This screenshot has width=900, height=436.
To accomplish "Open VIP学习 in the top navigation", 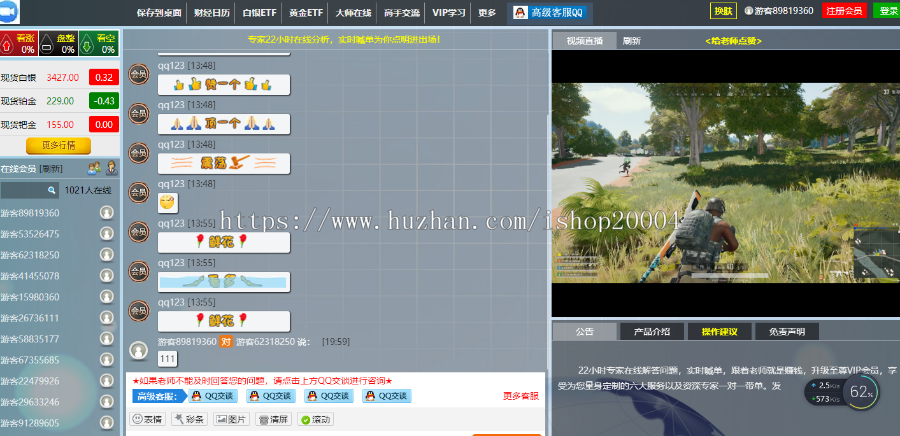I will [449, 13].
